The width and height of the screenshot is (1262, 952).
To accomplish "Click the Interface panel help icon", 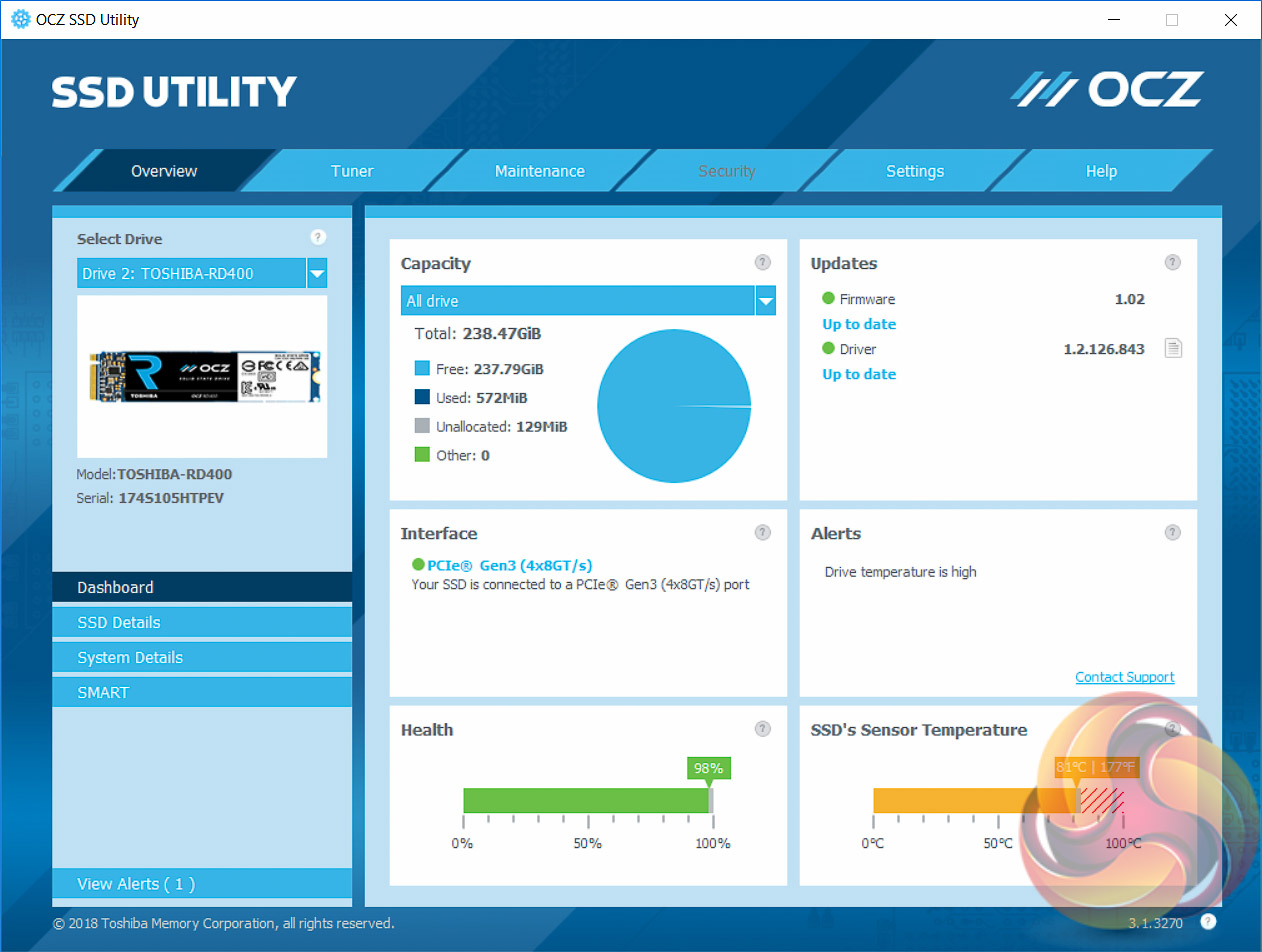I will 763,532.
